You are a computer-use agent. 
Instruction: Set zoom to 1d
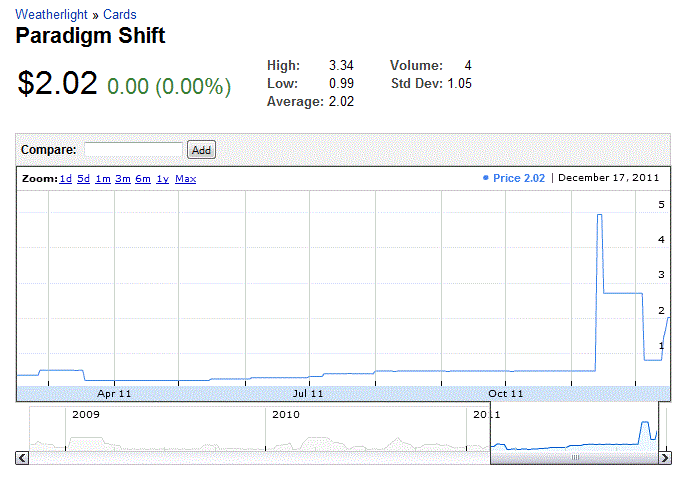[x=65, y=179]
